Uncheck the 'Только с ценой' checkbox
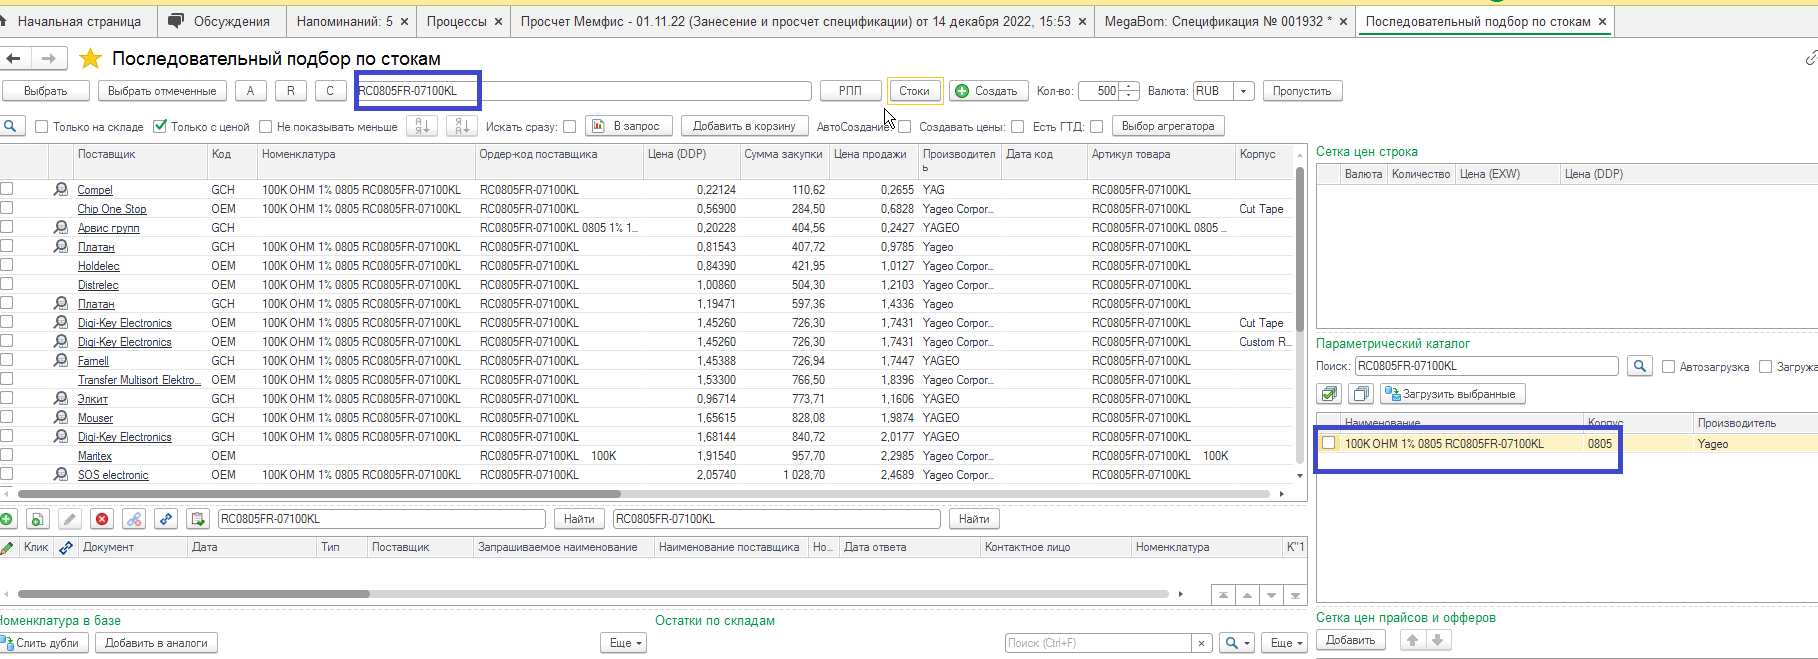Image resolution: width=1818 pixels, height=659 pixels. click(160, 127)
